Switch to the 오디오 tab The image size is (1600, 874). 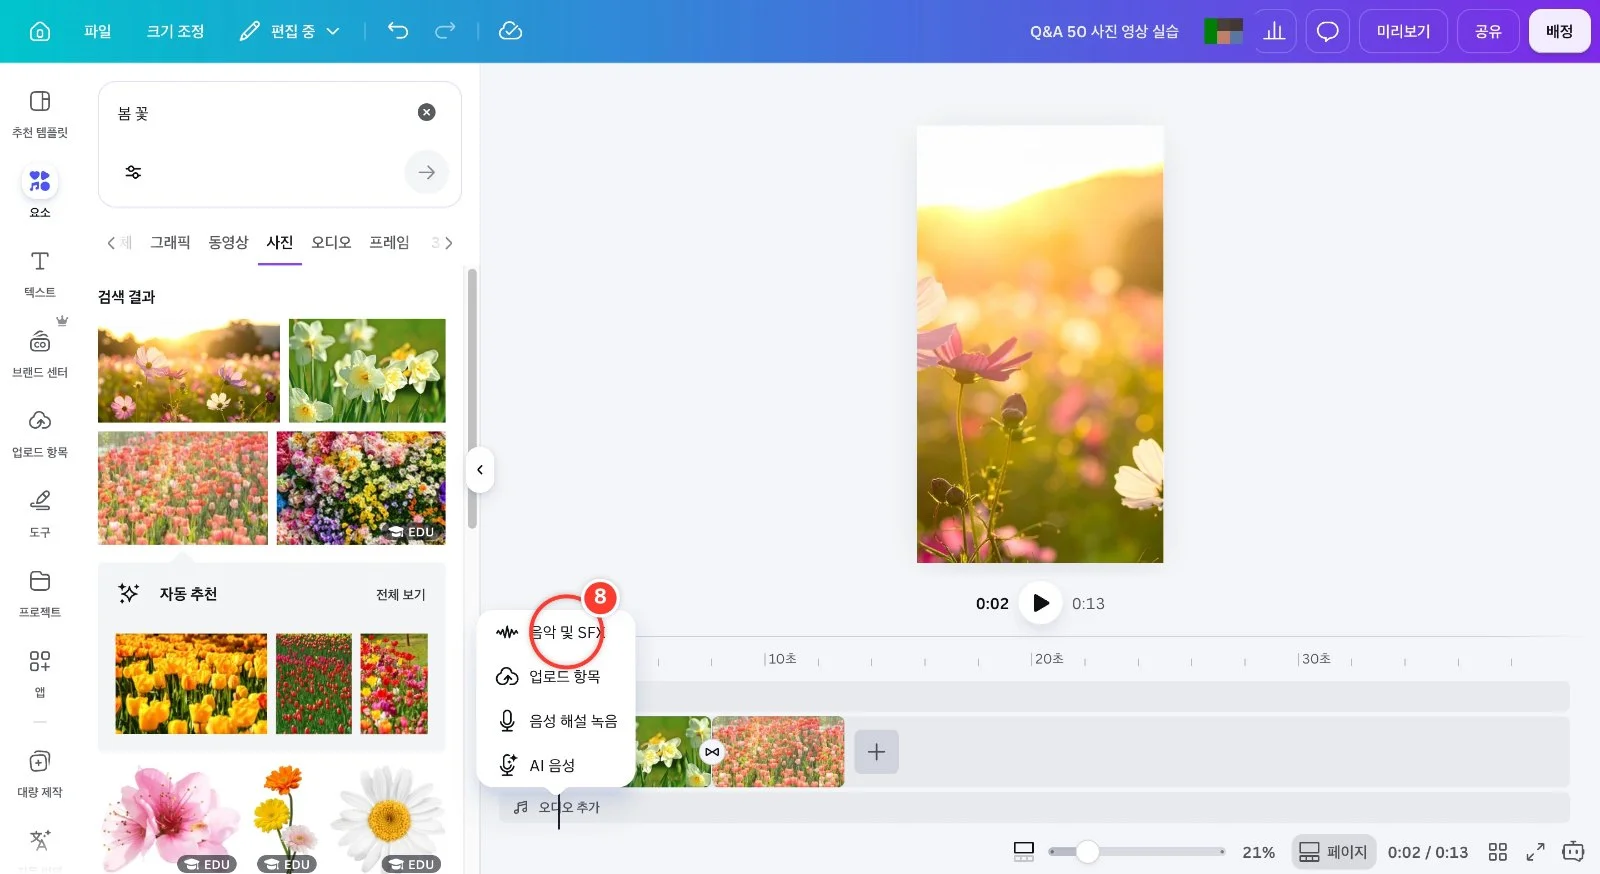(x=331, y=242)
